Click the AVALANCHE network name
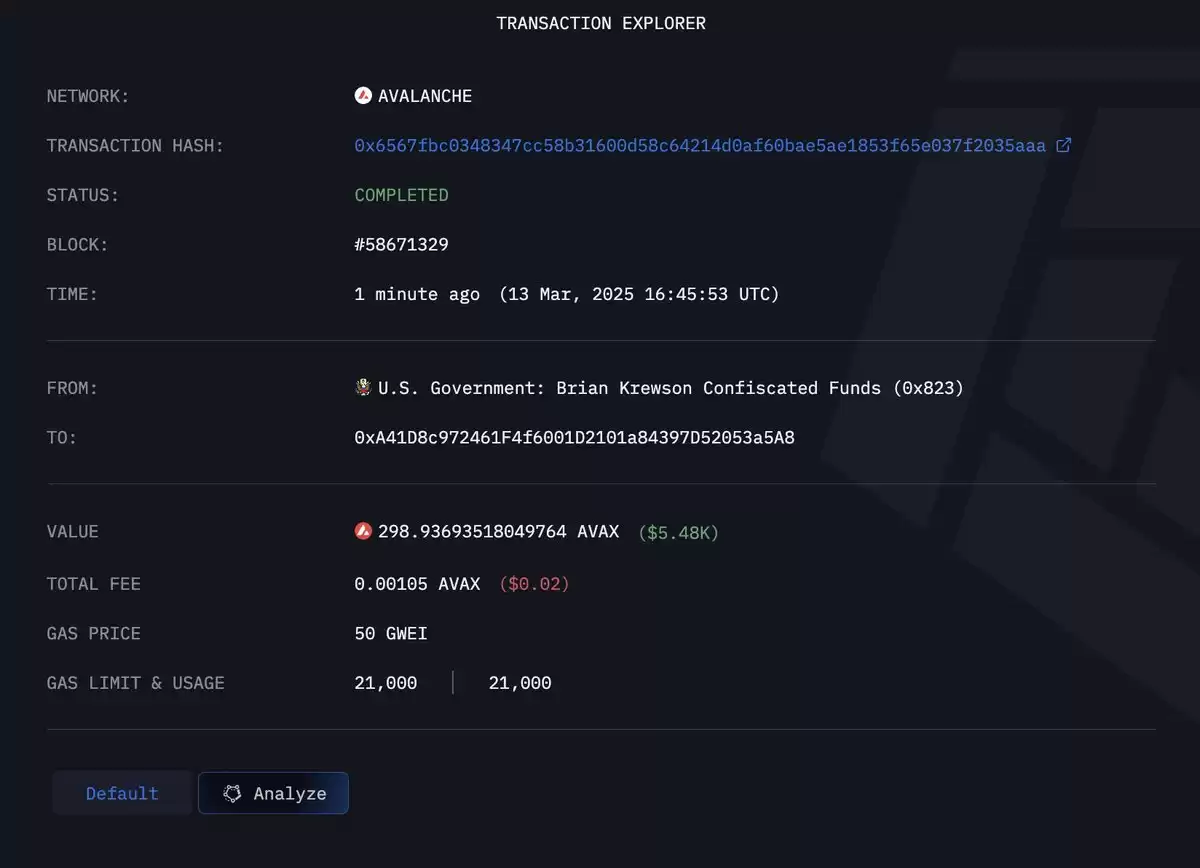Screen dimensions: 1200x868 pos(425,96)
